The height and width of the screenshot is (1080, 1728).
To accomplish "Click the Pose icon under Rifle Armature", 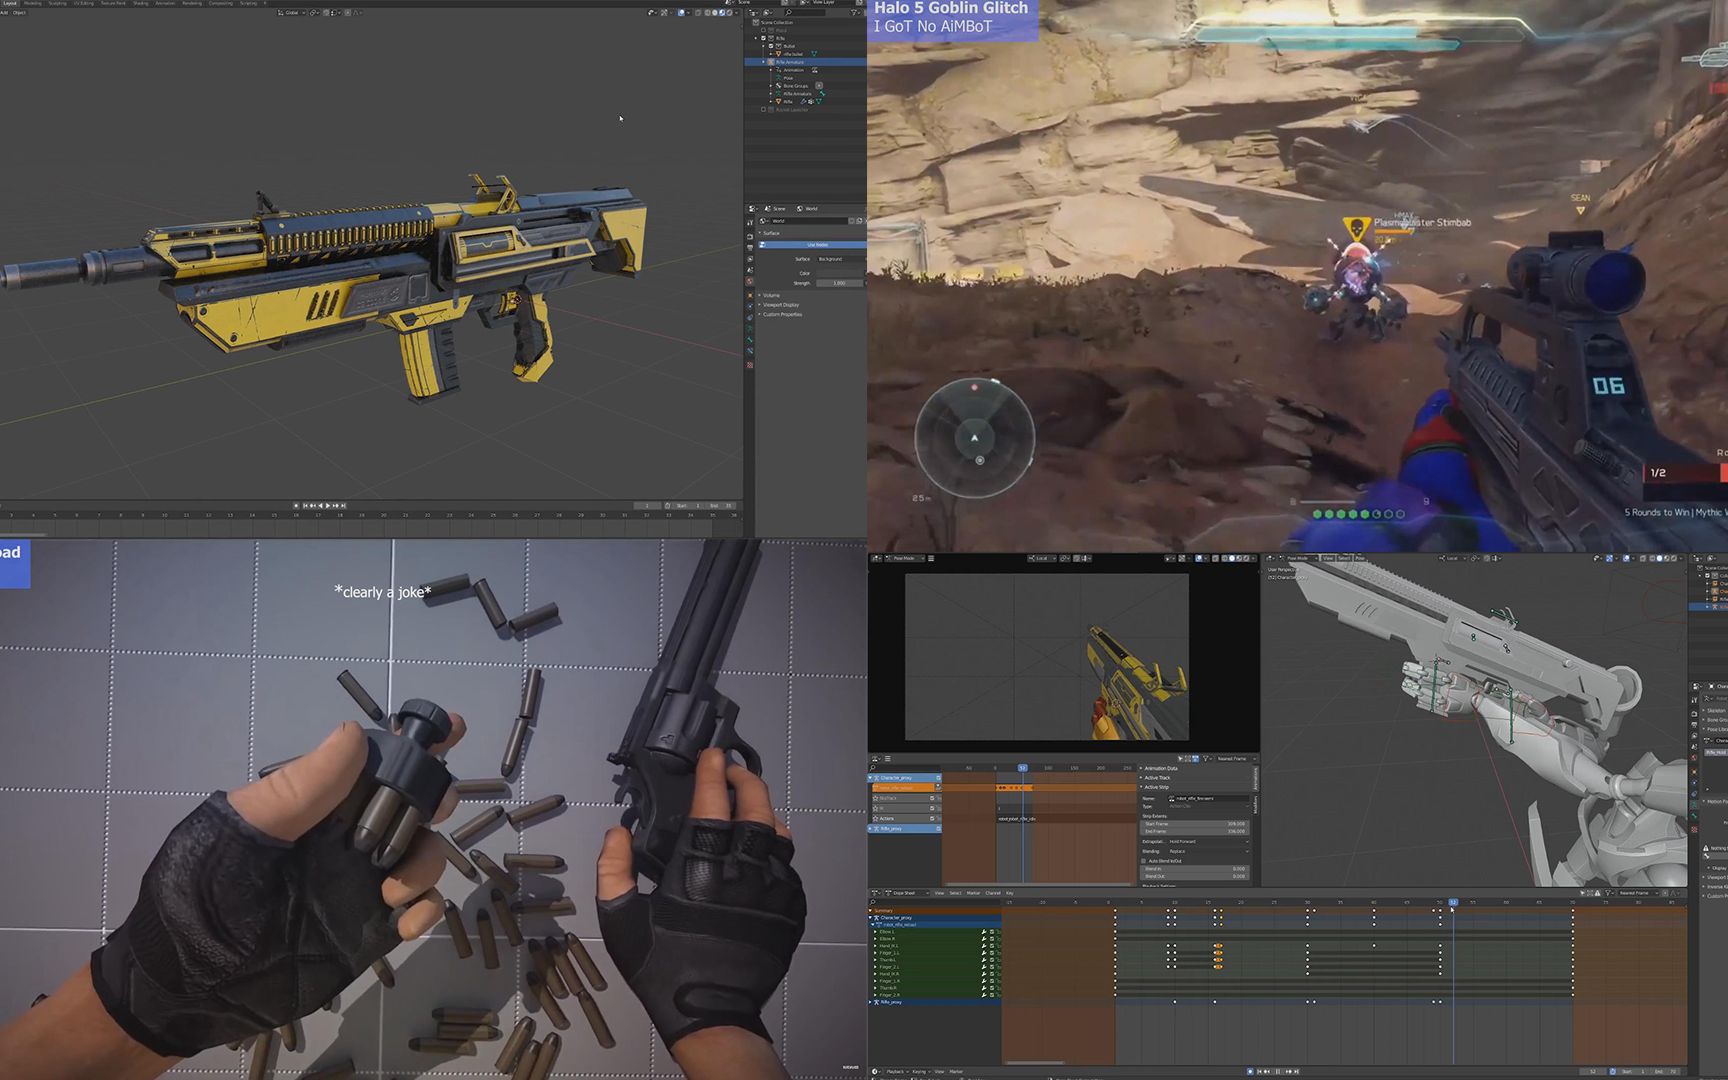I will point(779,78).
